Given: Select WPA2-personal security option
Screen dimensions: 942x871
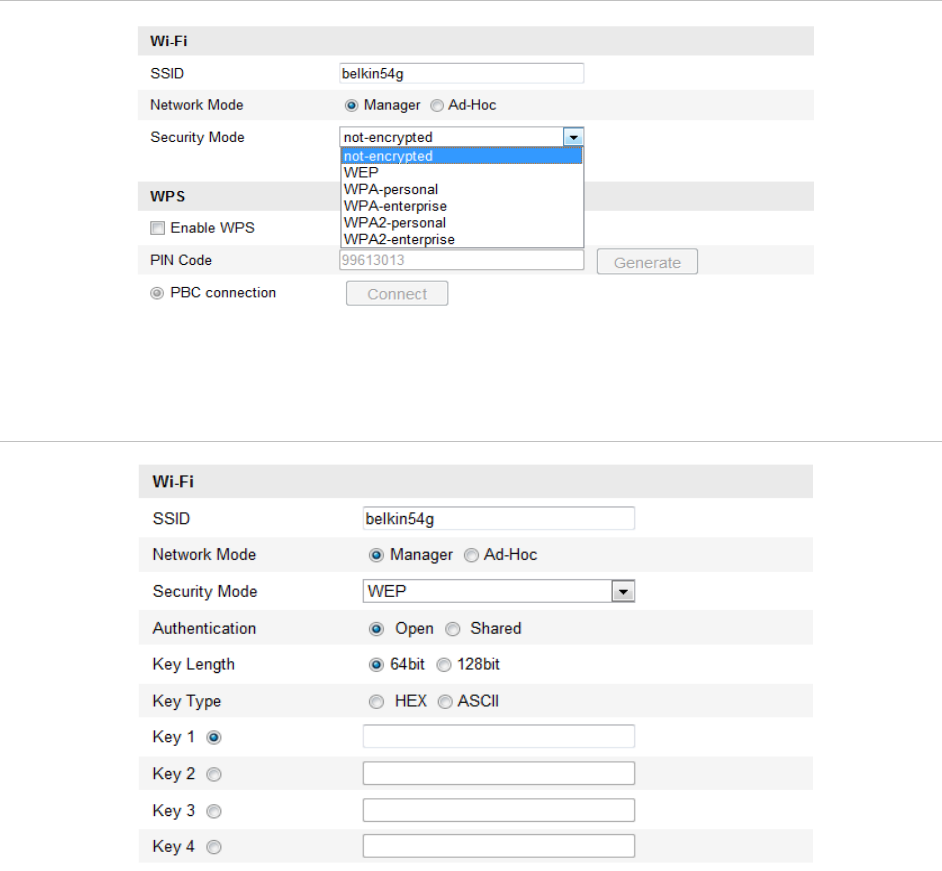Looking at the screenshot, I should pos(461,223).
